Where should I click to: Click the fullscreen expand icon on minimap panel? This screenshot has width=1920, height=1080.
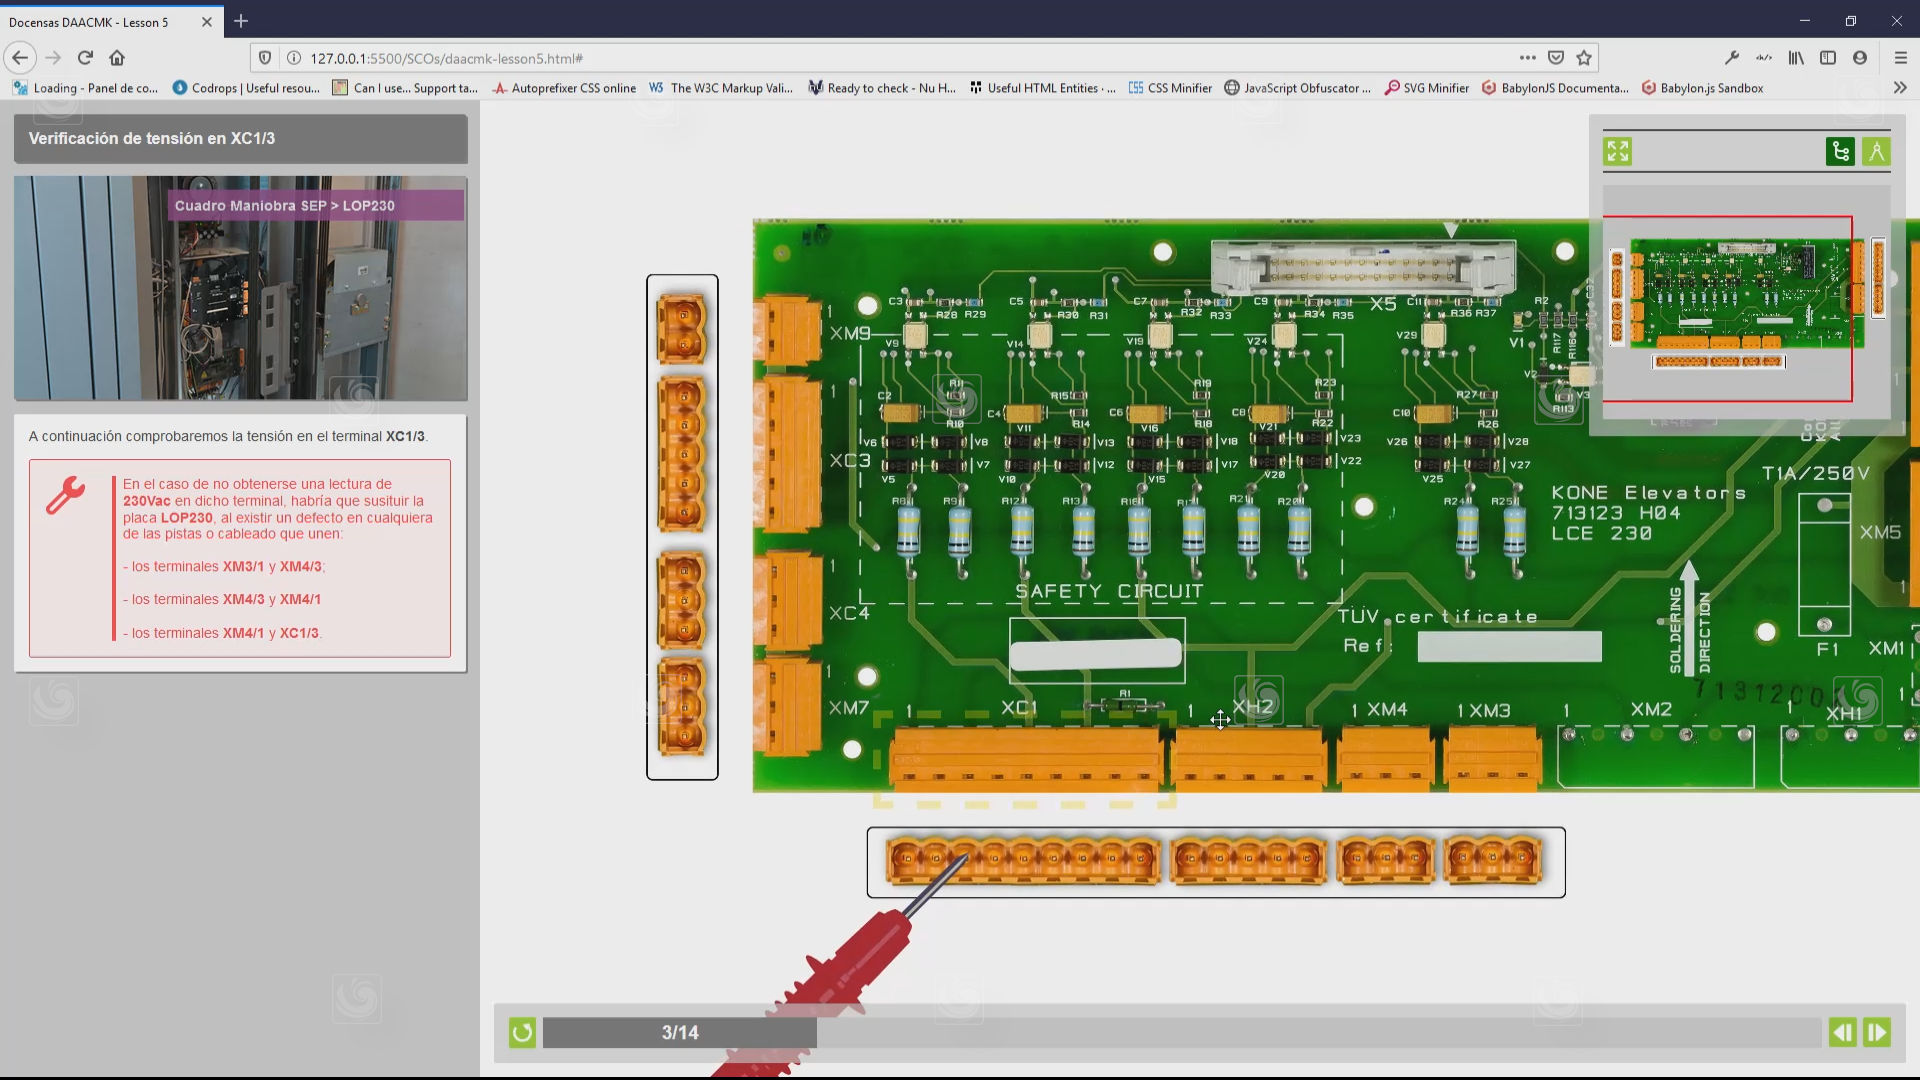[x=1618, y=151]
